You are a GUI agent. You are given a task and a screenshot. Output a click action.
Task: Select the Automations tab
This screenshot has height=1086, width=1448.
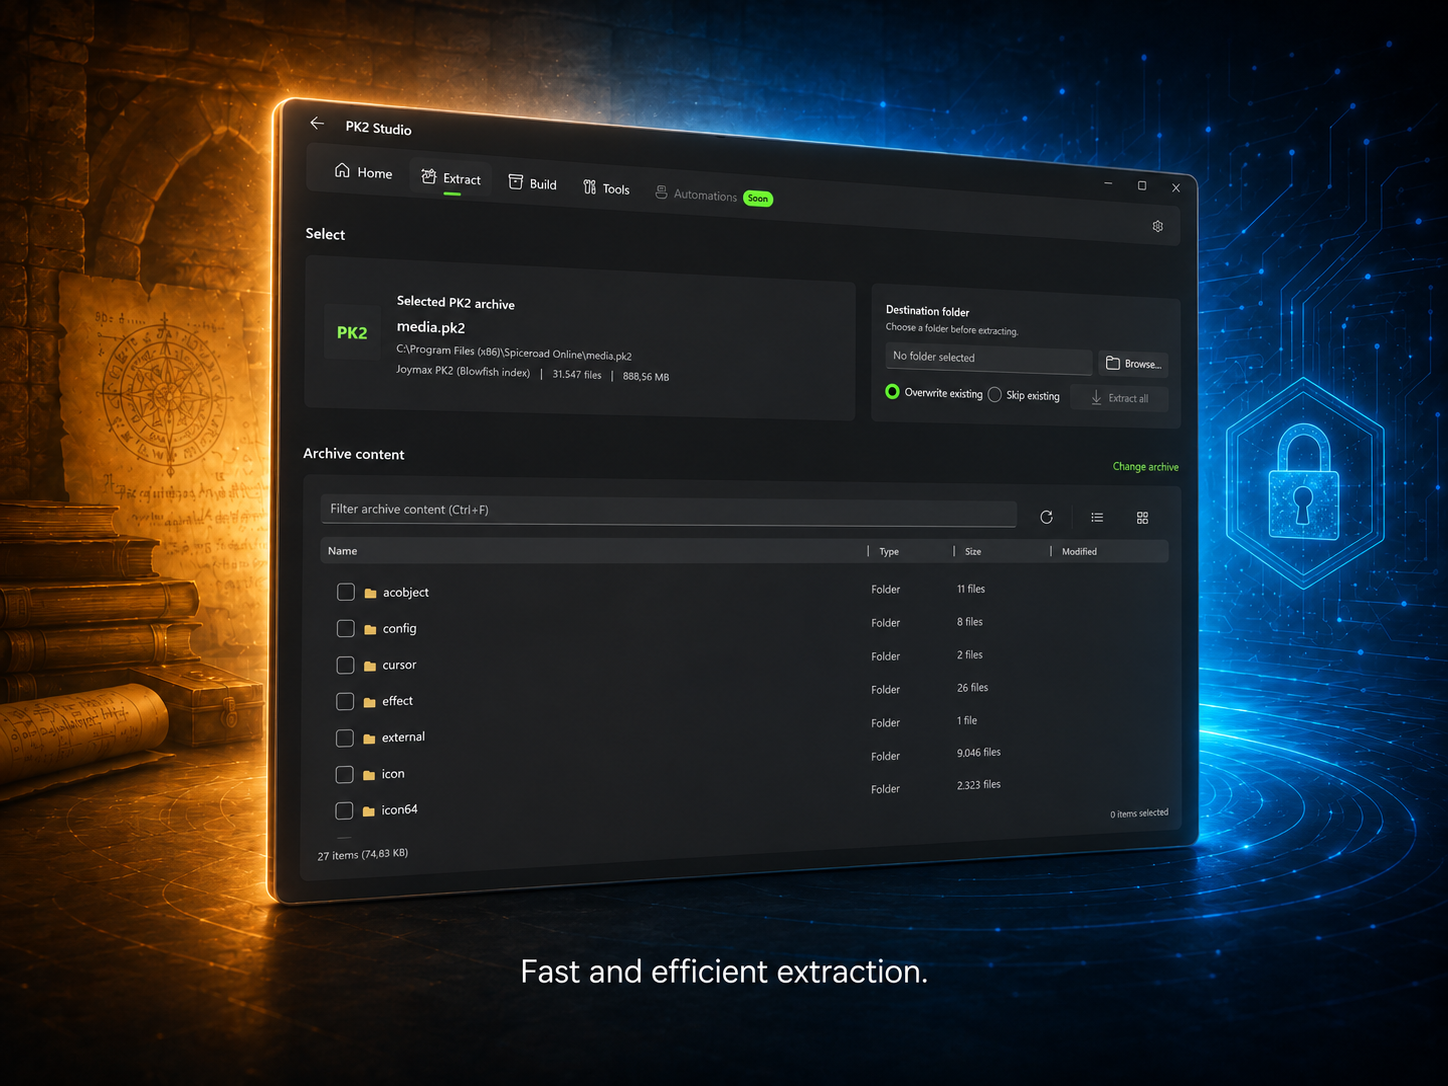pyautogui.click(x=696, y=194)
